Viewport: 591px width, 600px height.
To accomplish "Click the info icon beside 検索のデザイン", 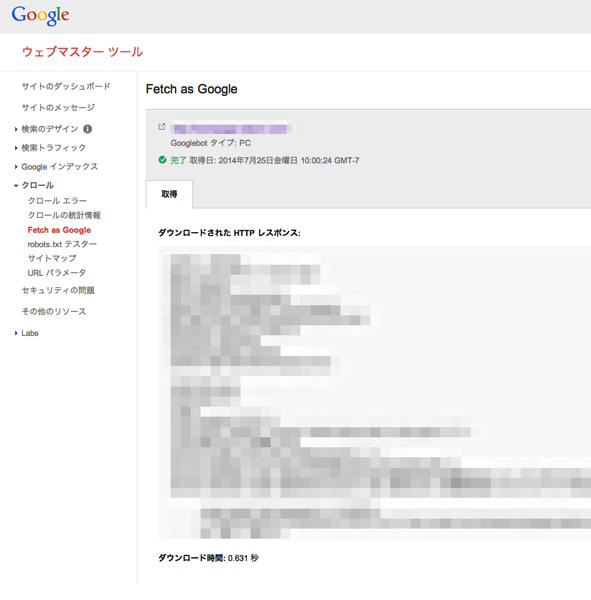I will 88,129.
